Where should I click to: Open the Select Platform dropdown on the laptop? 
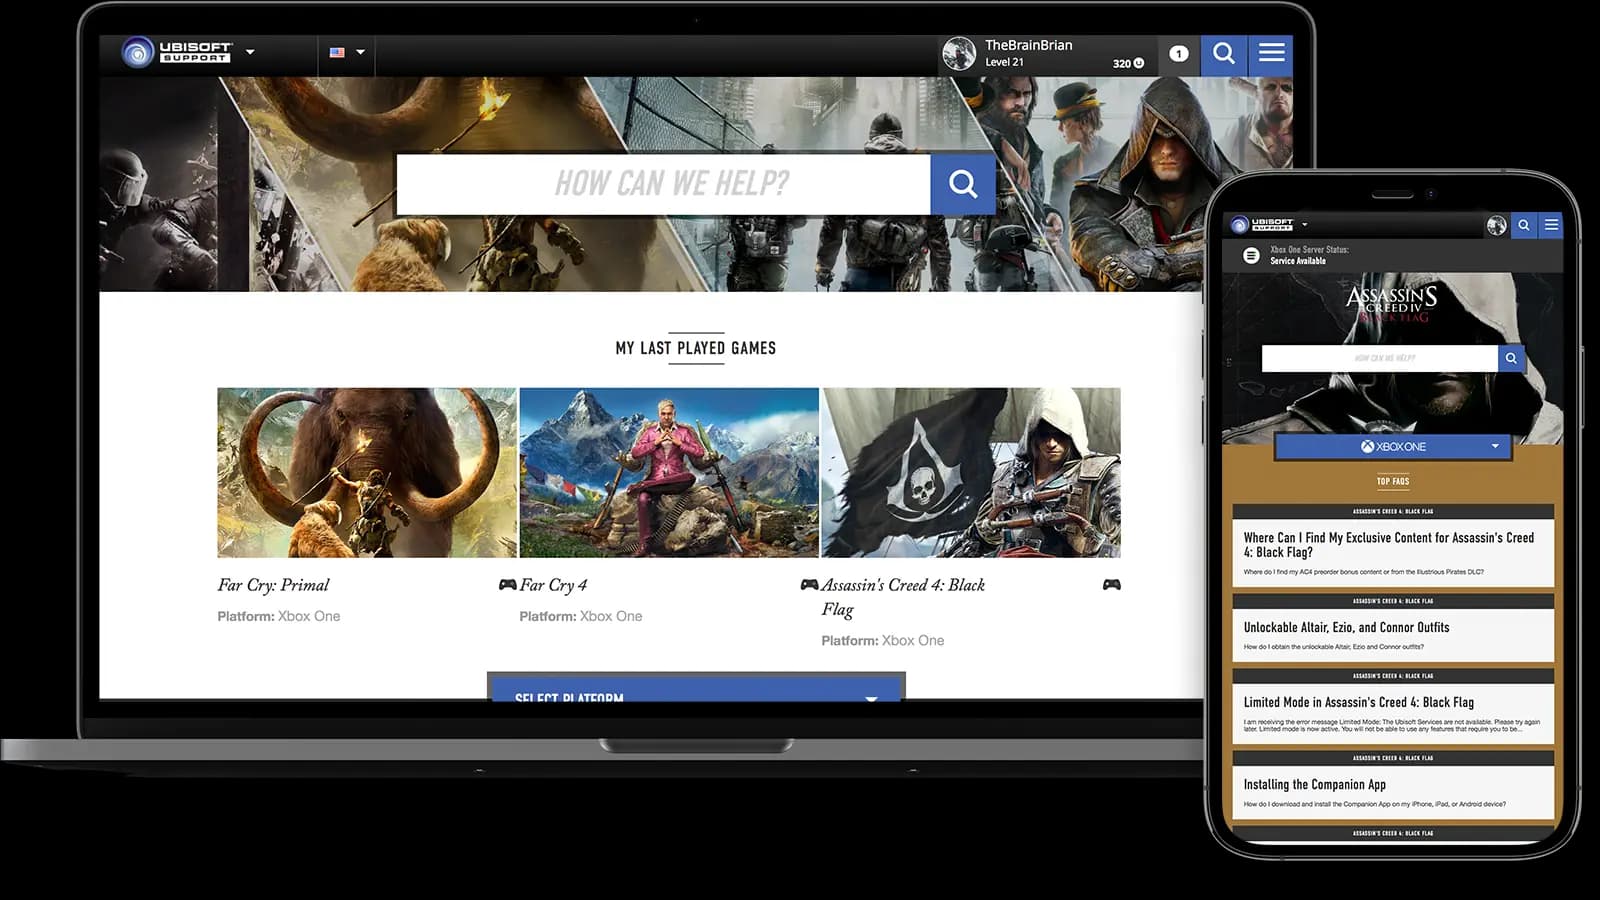[x=696, y=687]
